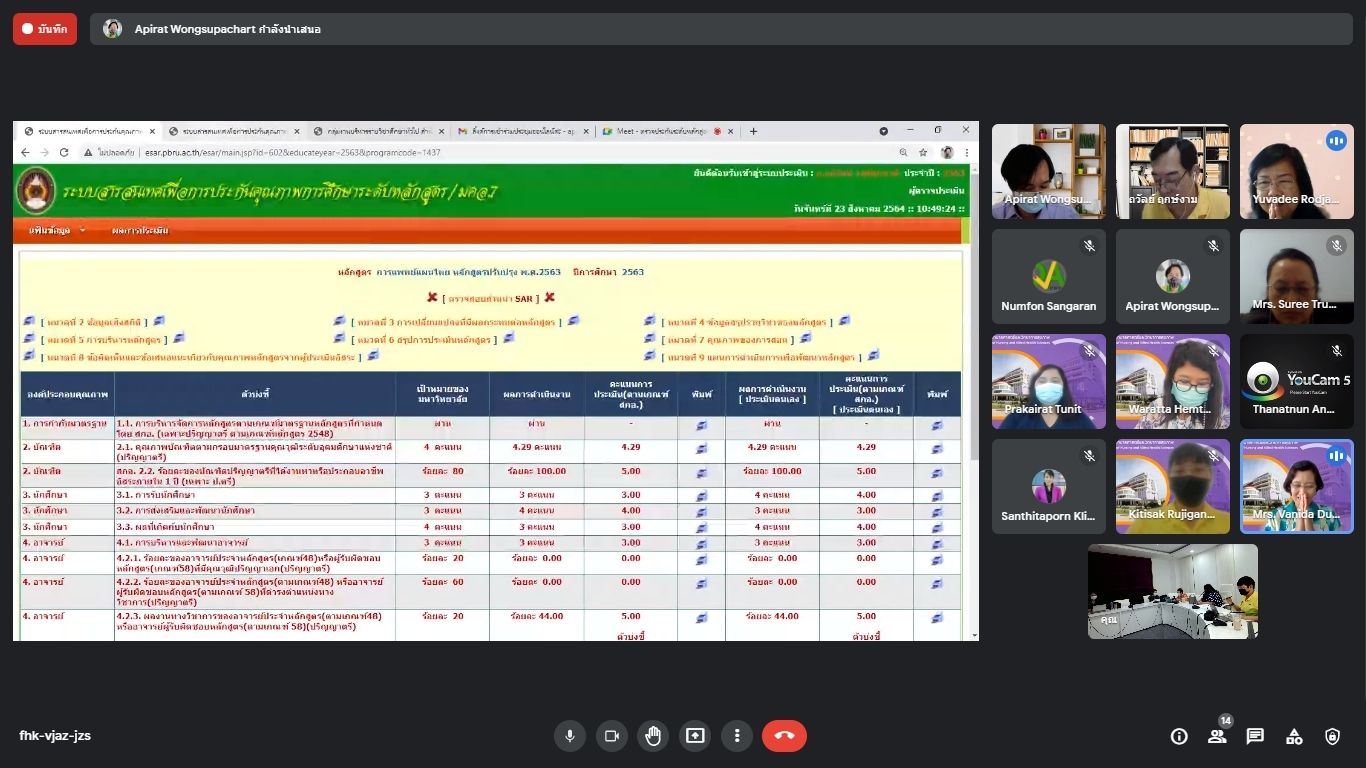Show the participants list with 14 badge
The width and height of the screenshot is (1366, 768).
point(1217,736)
